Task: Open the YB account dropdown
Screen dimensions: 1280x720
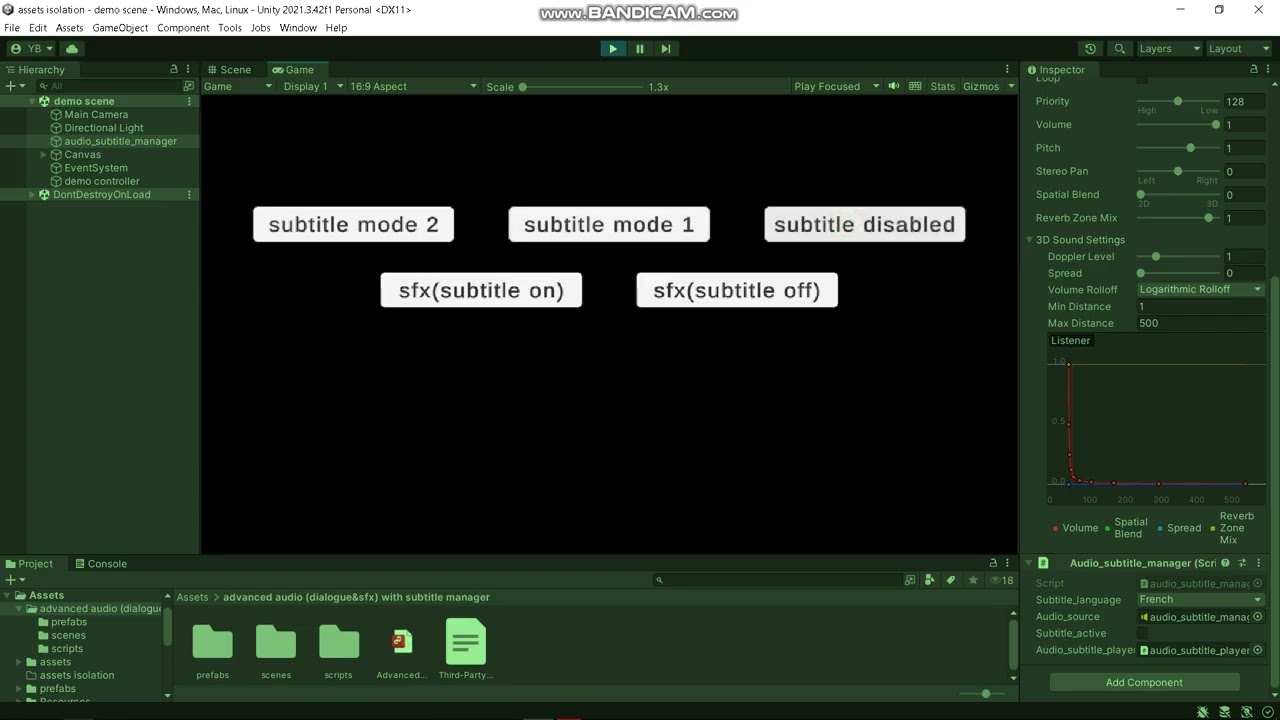Action: pyautogui.click(x=31, y=48)
